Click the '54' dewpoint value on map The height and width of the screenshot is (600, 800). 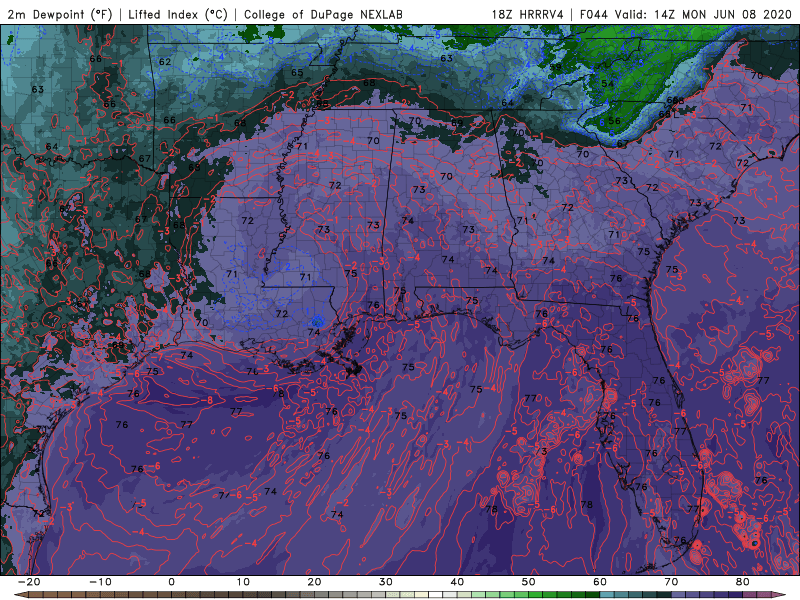coord(607,83)
